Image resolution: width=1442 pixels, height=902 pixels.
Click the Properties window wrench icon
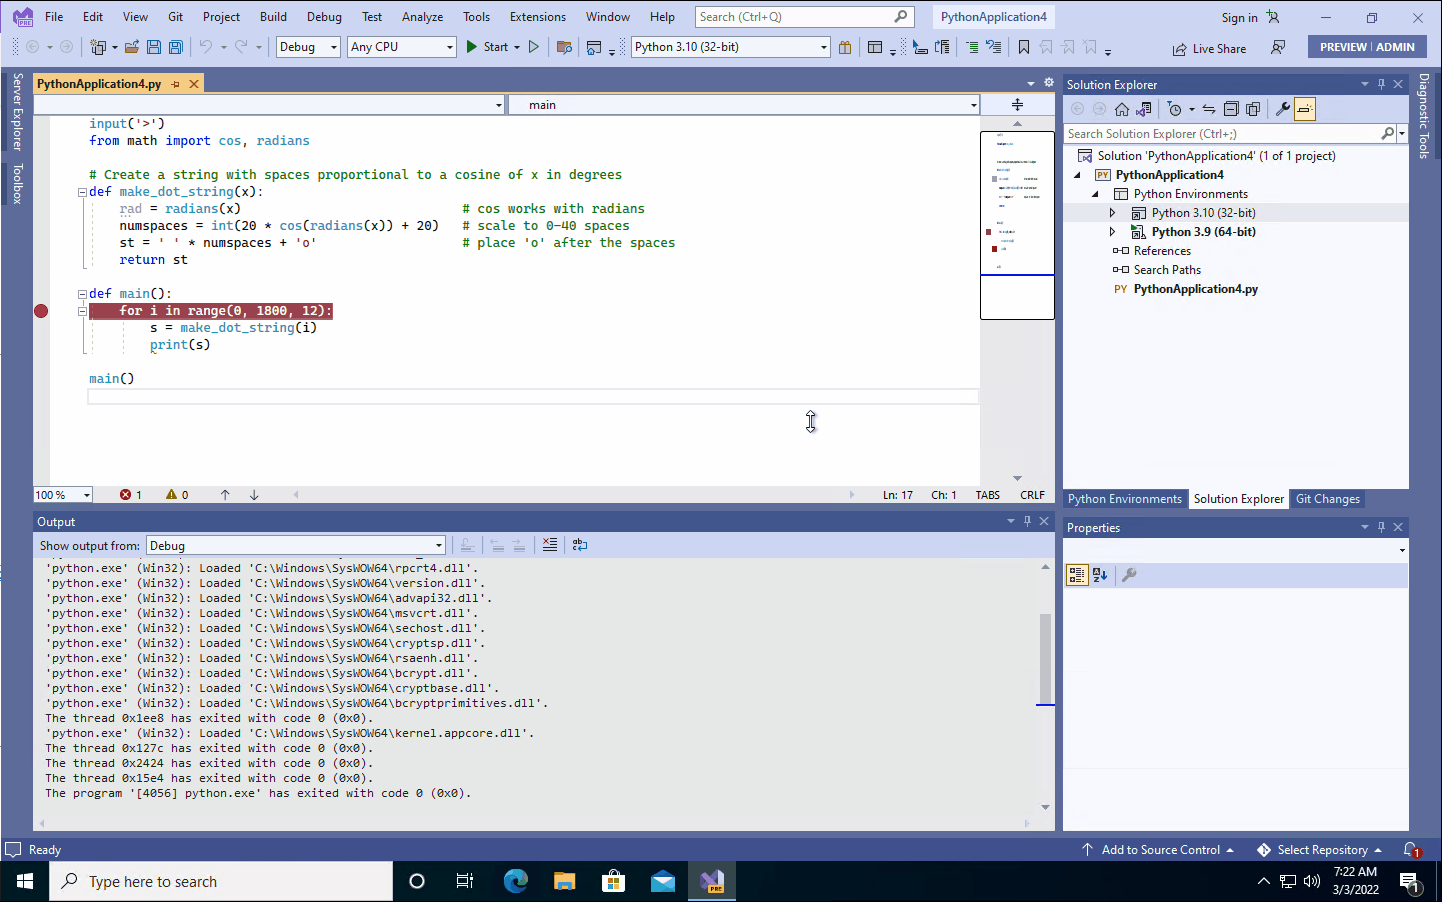pyautogui.click(x=1128, y=575)
